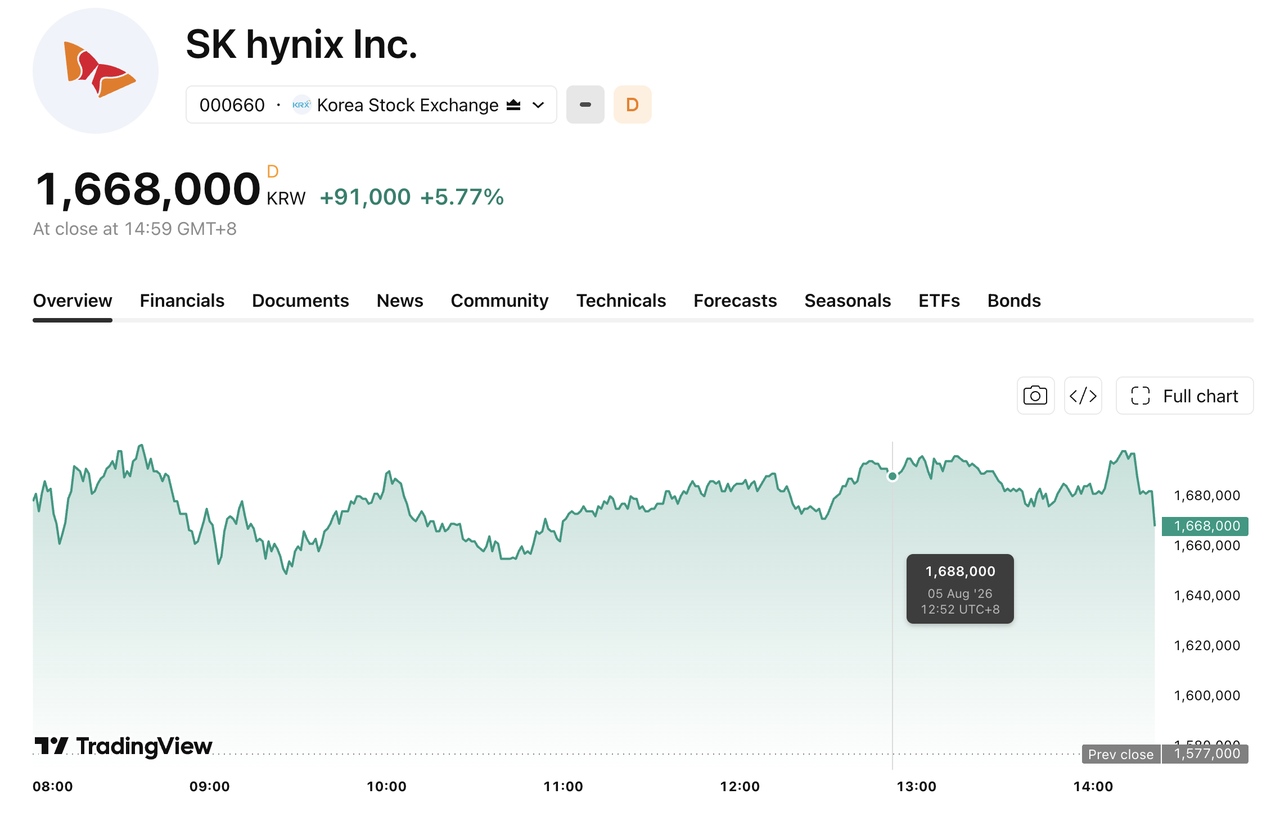Image resolution: width=1280 pixels, height=817 pixels.
Task: Open the Community tab
Action: tap(500, 301)
